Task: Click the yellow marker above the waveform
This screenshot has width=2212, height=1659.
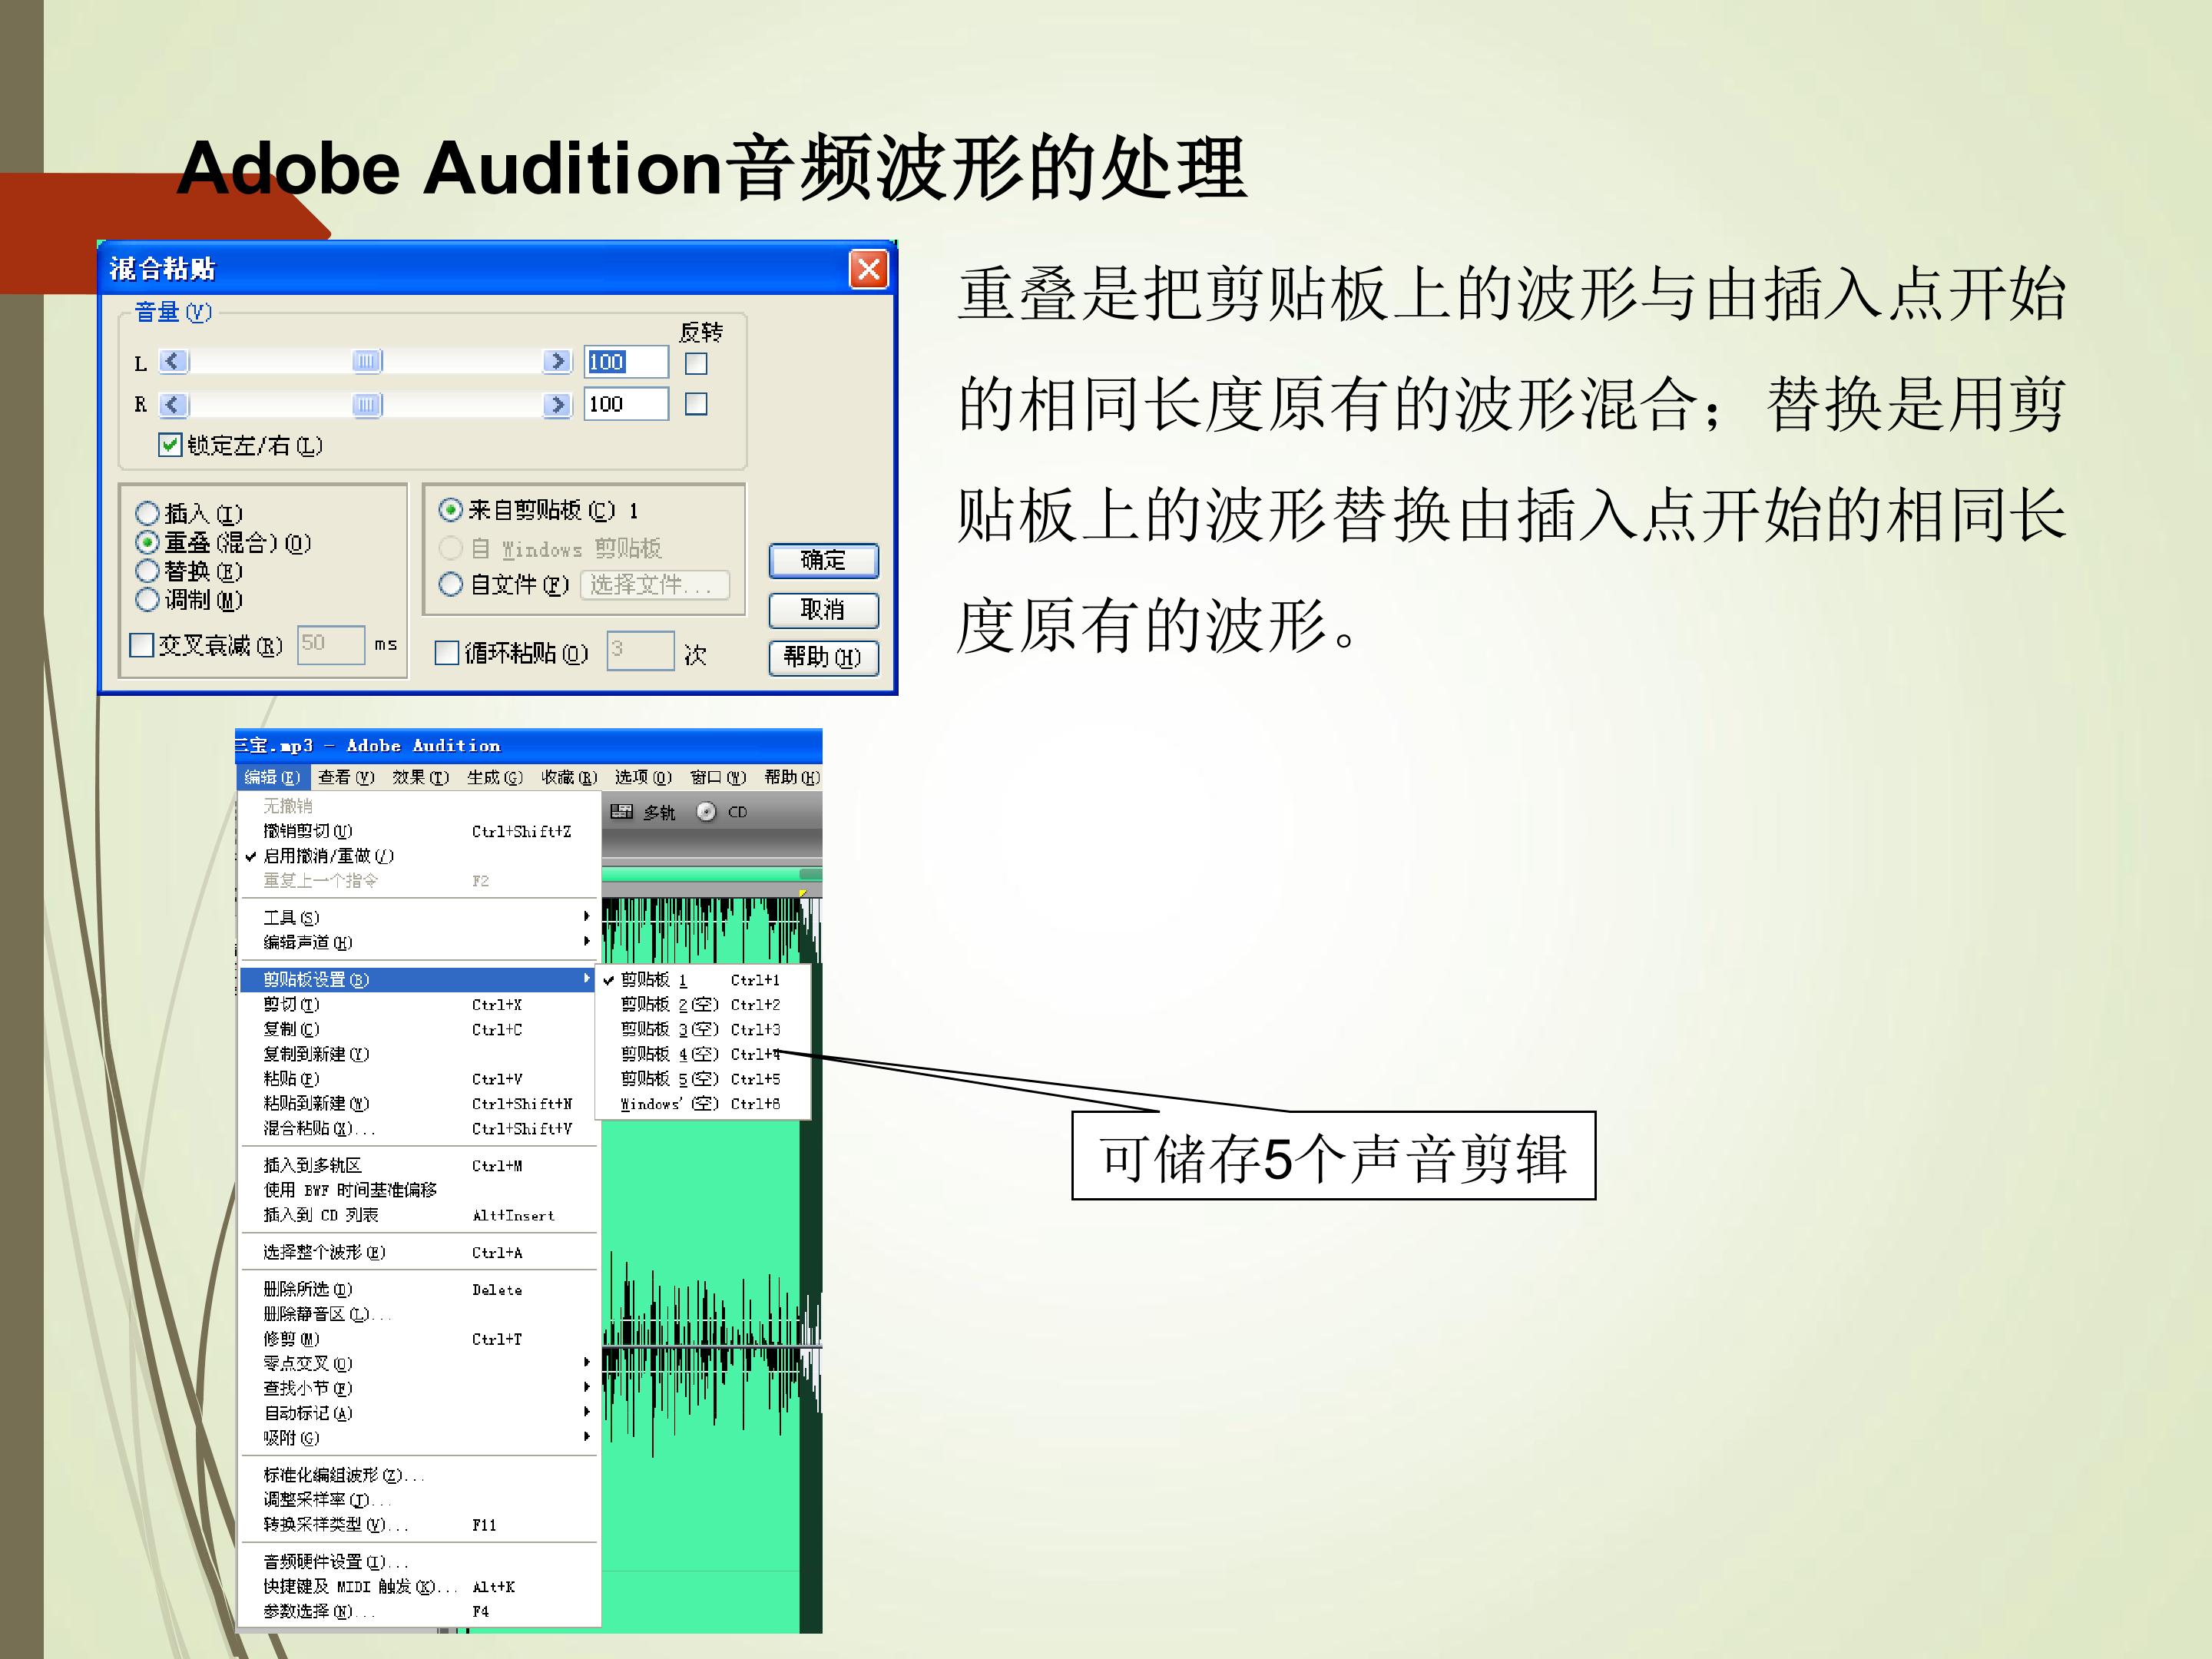Action: (802, 893)
